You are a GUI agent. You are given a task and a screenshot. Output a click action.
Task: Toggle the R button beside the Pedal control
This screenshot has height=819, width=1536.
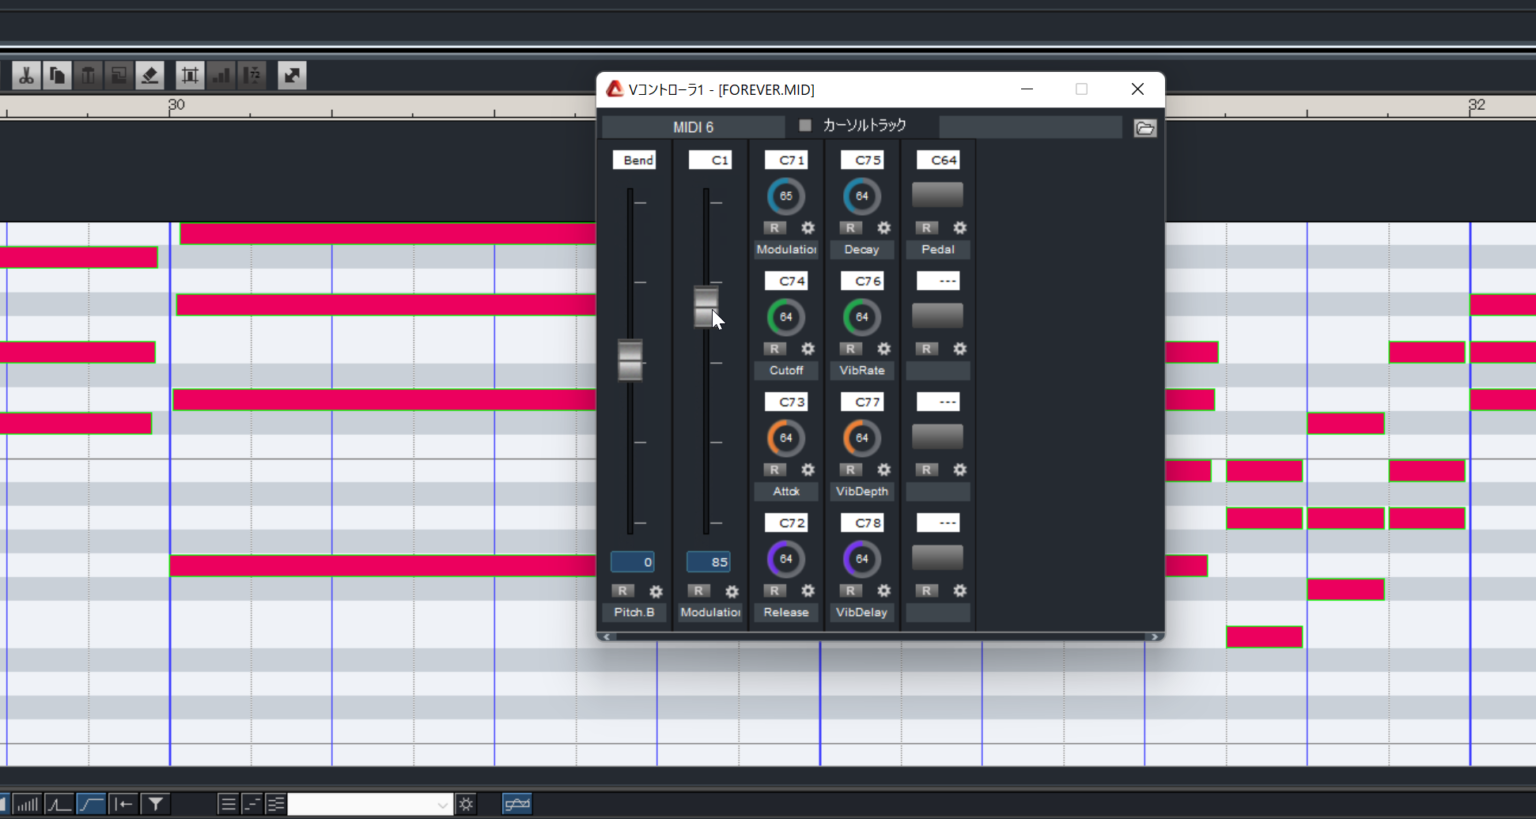click(x=925, y=228)
